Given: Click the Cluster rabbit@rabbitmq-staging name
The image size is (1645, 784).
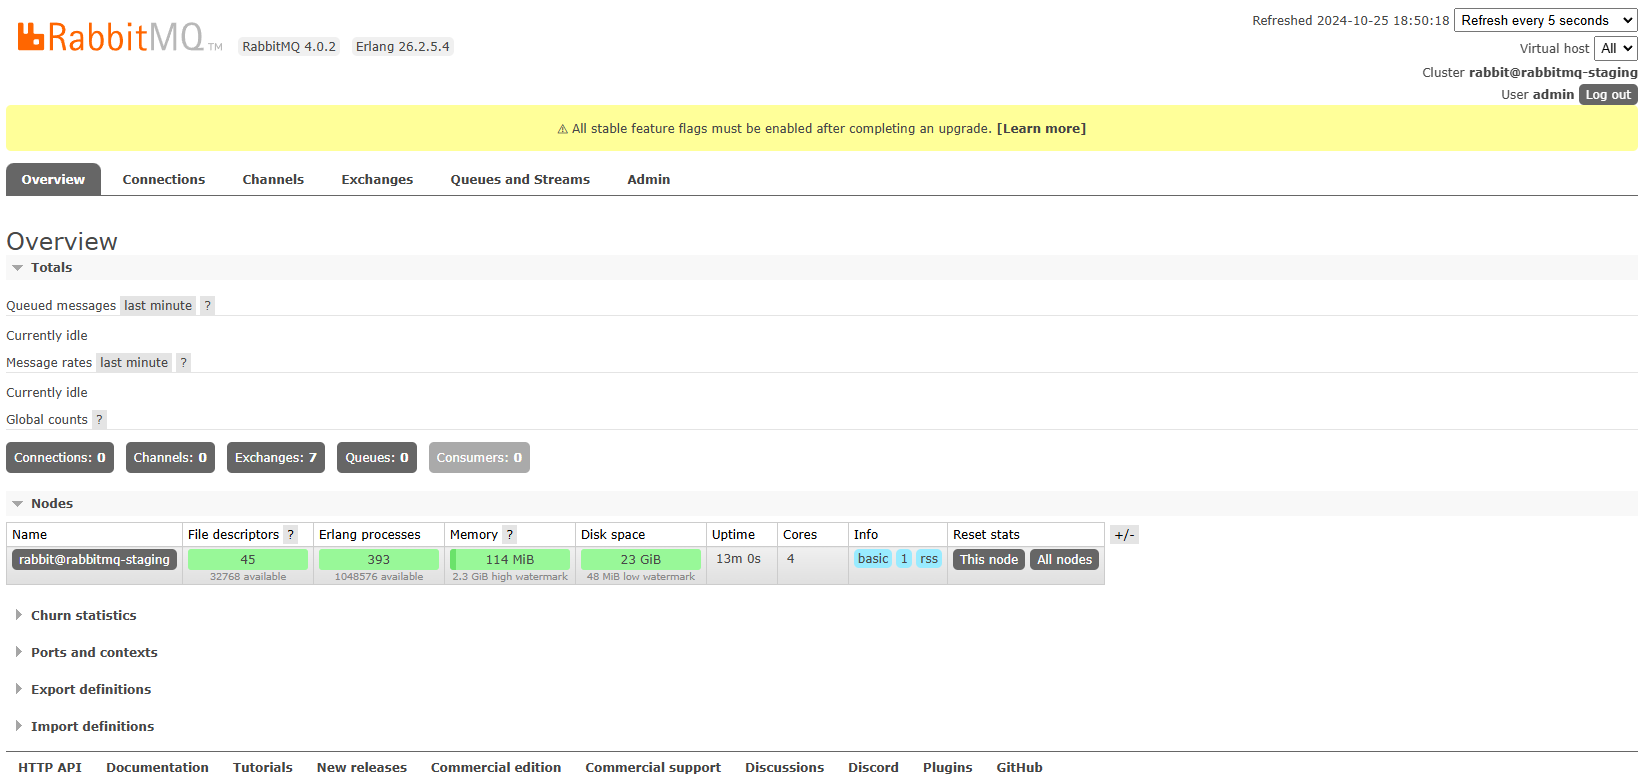Looking at the screenshot, I should click(x=1553, y=73).
